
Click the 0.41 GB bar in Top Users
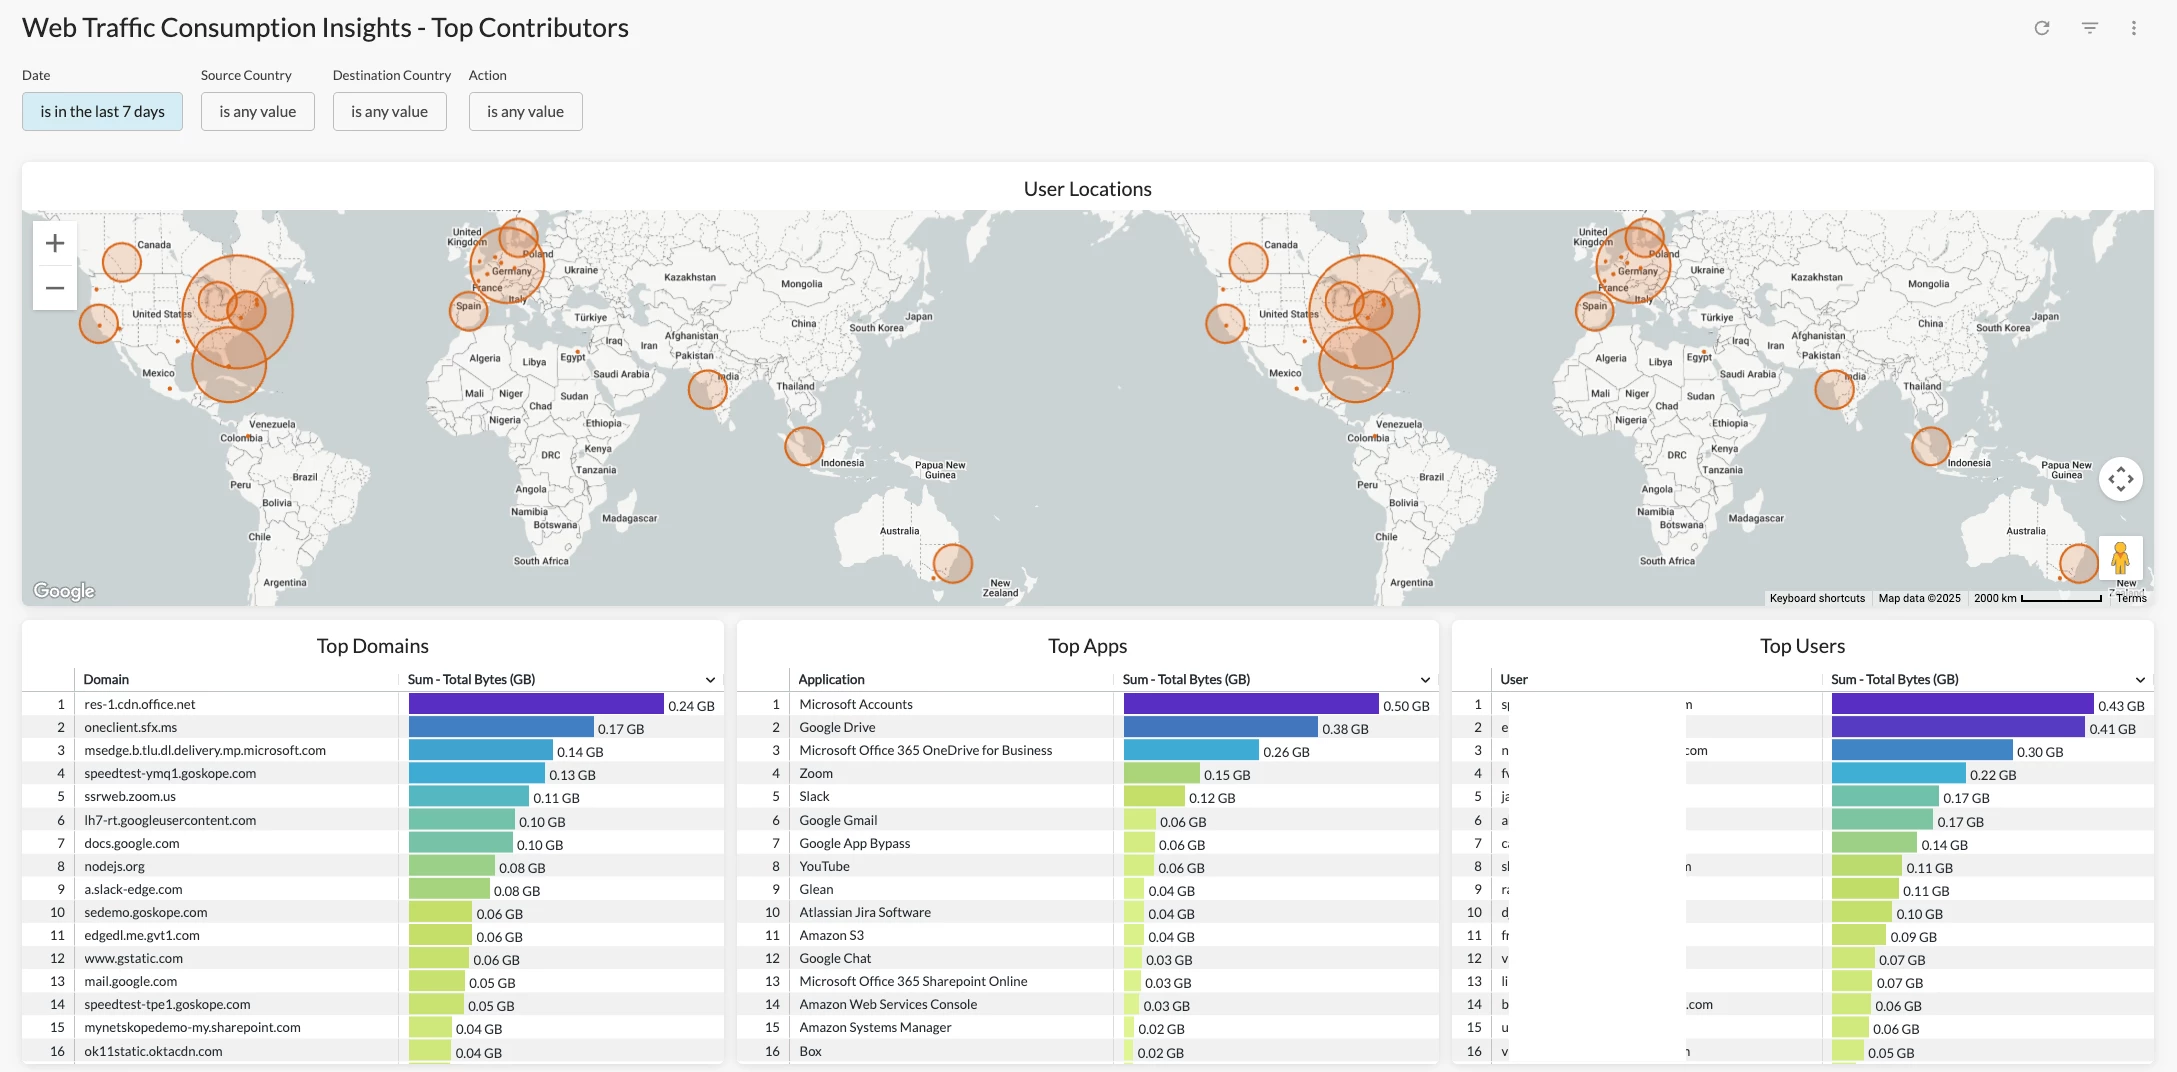(1958, 727)
